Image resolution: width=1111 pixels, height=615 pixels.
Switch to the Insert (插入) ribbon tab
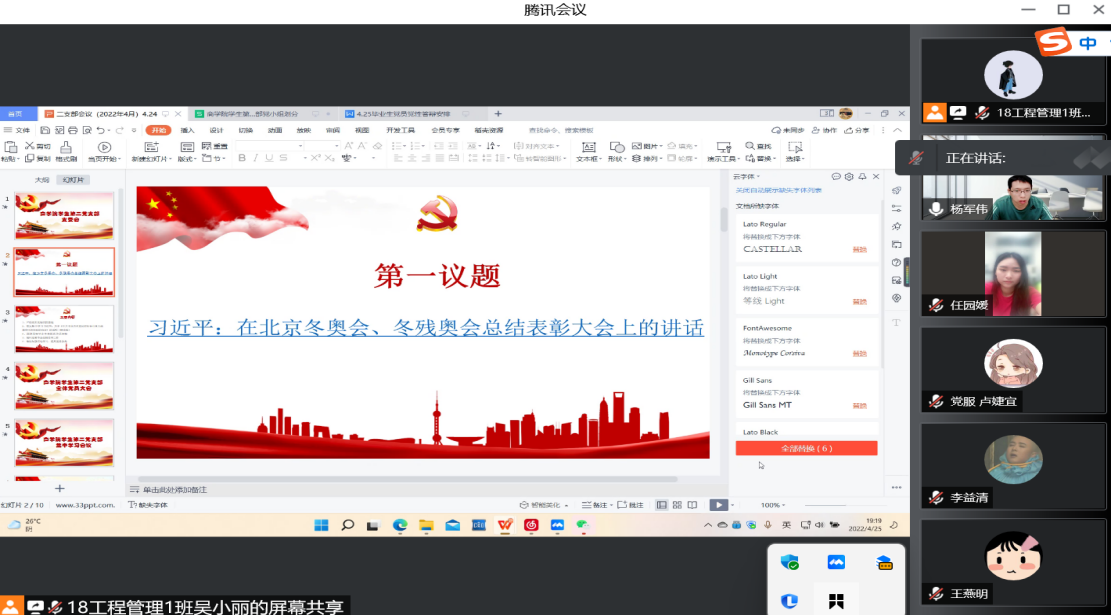(187, 130)
